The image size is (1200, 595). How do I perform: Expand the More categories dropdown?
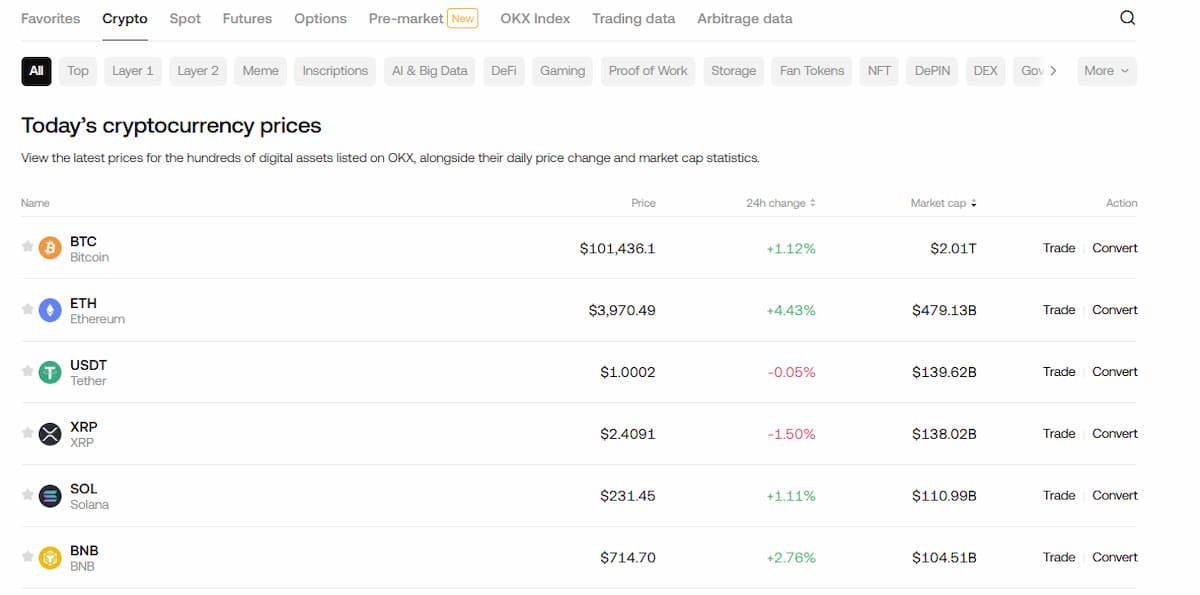pyautogui.click(x=1107, y=71)
